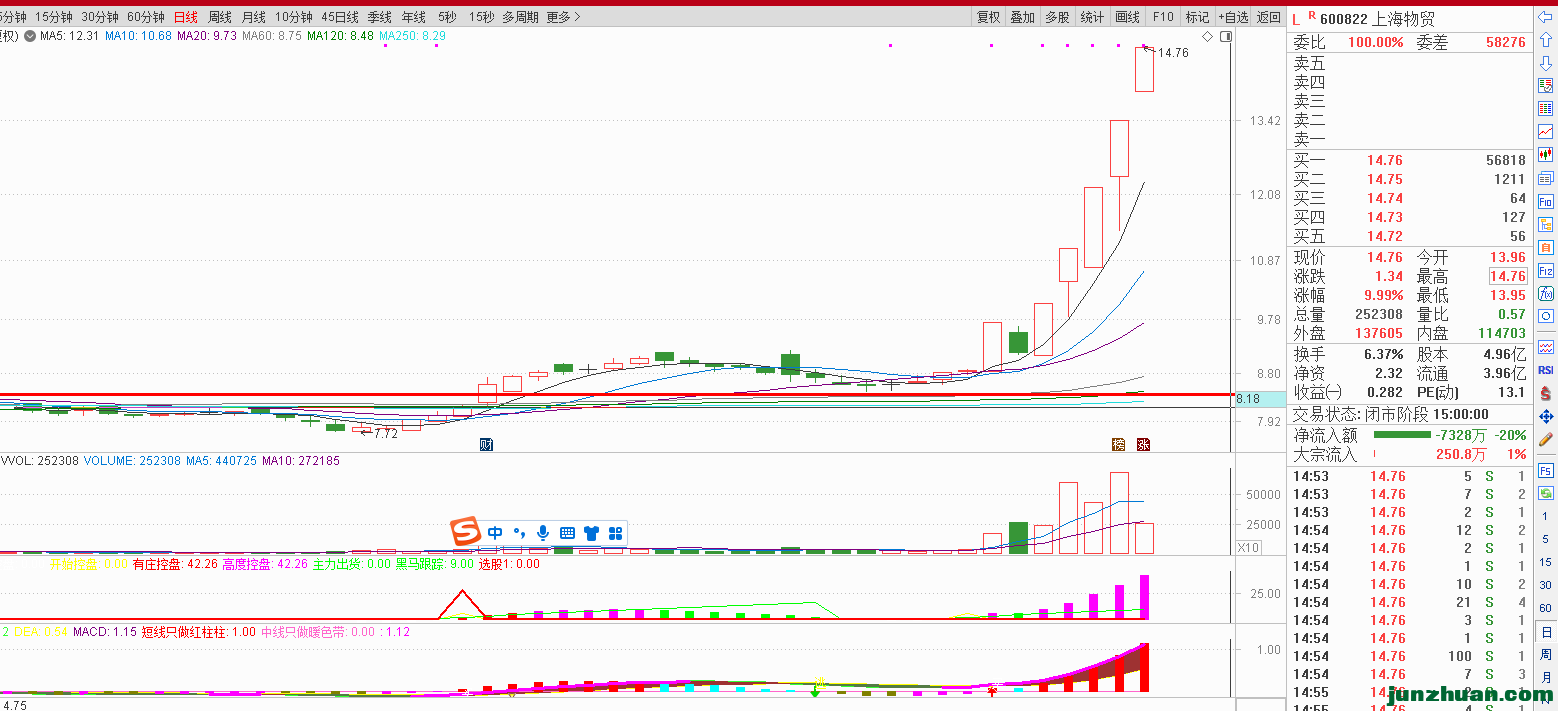Click the candlestick chart icon in sidebar
1558x711 pixels.
[x=1546, y=154]
